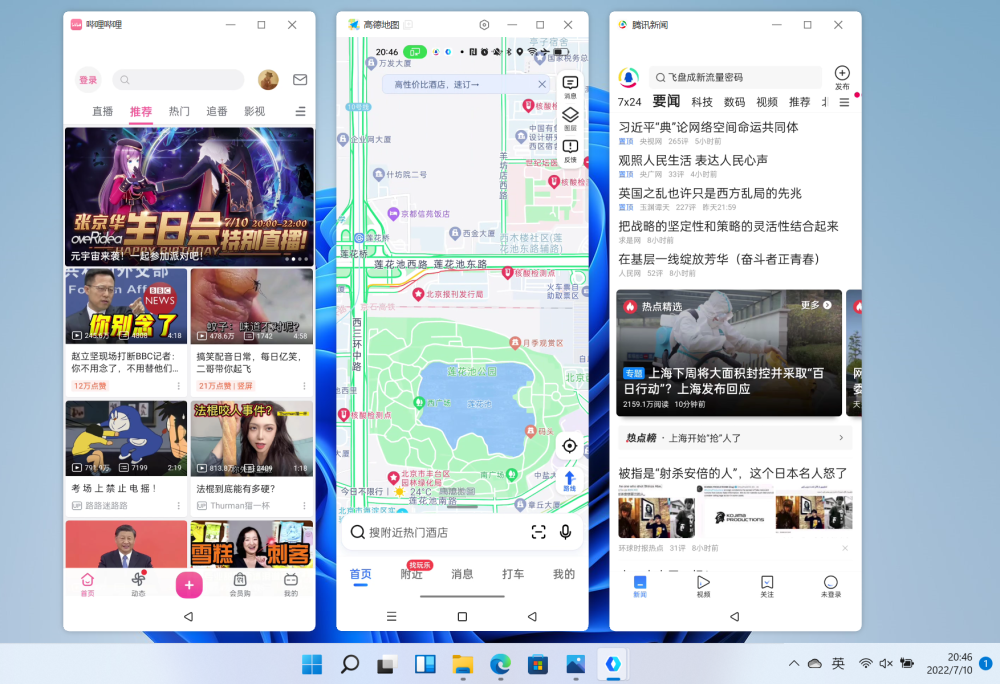Open Tencent News 未登录 profile icon

830,586
